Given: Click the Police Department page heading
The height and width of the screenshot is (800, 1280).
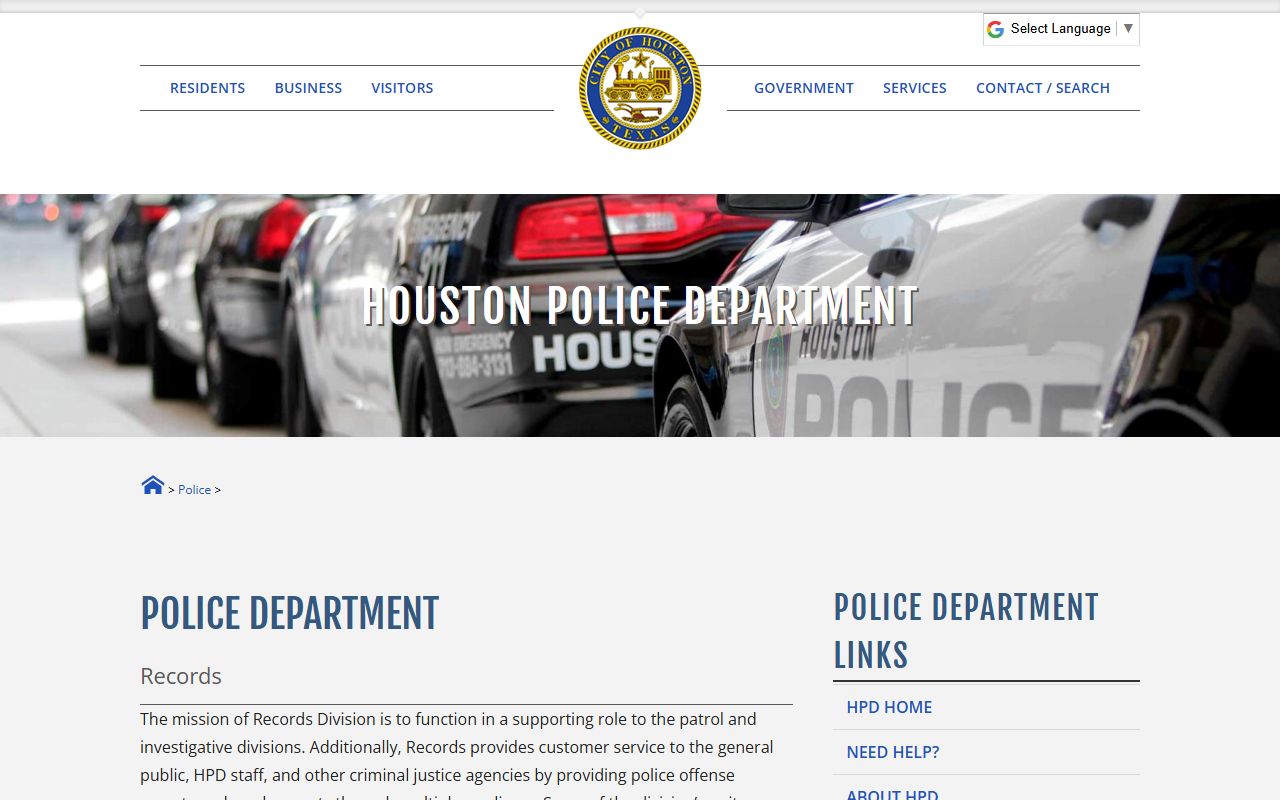Looking at the screenshot, I should pyautogui.click(x=290, y=613).
